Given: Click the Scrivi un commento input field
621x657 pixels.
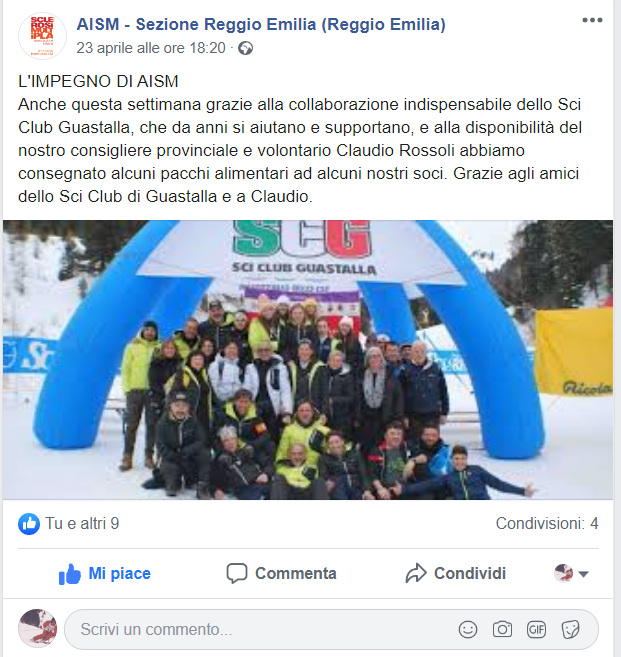Looking at the screenshot, I should (x=260, y=629).
